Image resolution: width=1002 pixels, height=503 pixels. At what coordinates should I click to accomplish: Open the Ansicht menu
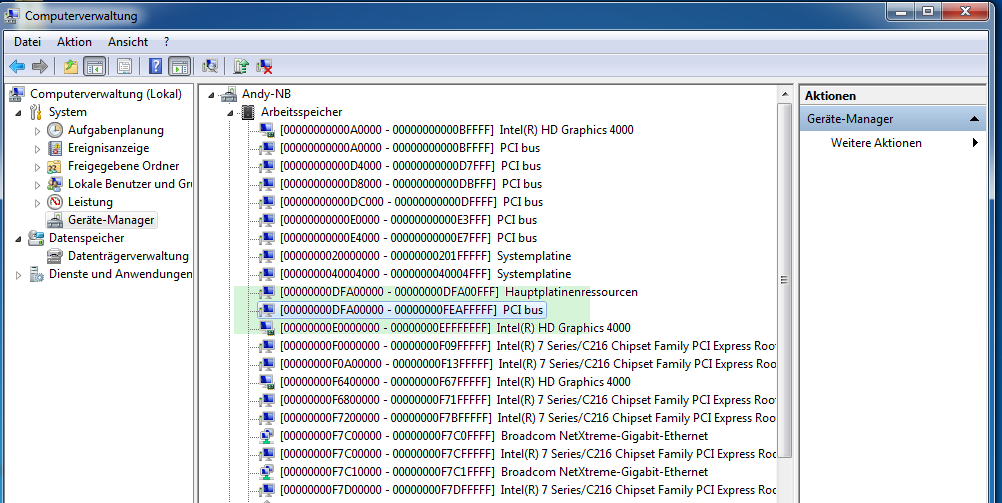(x=128, y=42)
